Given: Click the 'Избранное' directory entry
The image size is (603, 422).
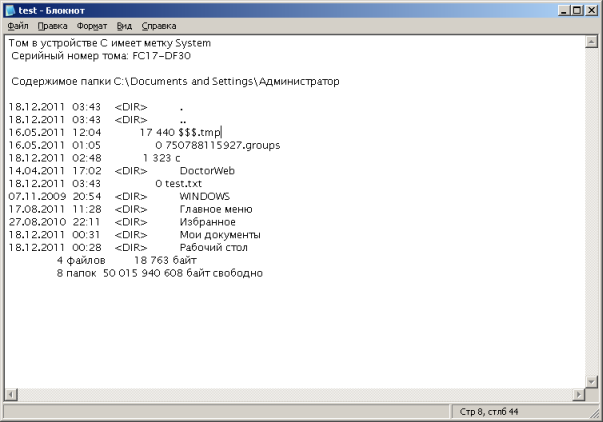Looking at the screenshot, I should point(207,222).
